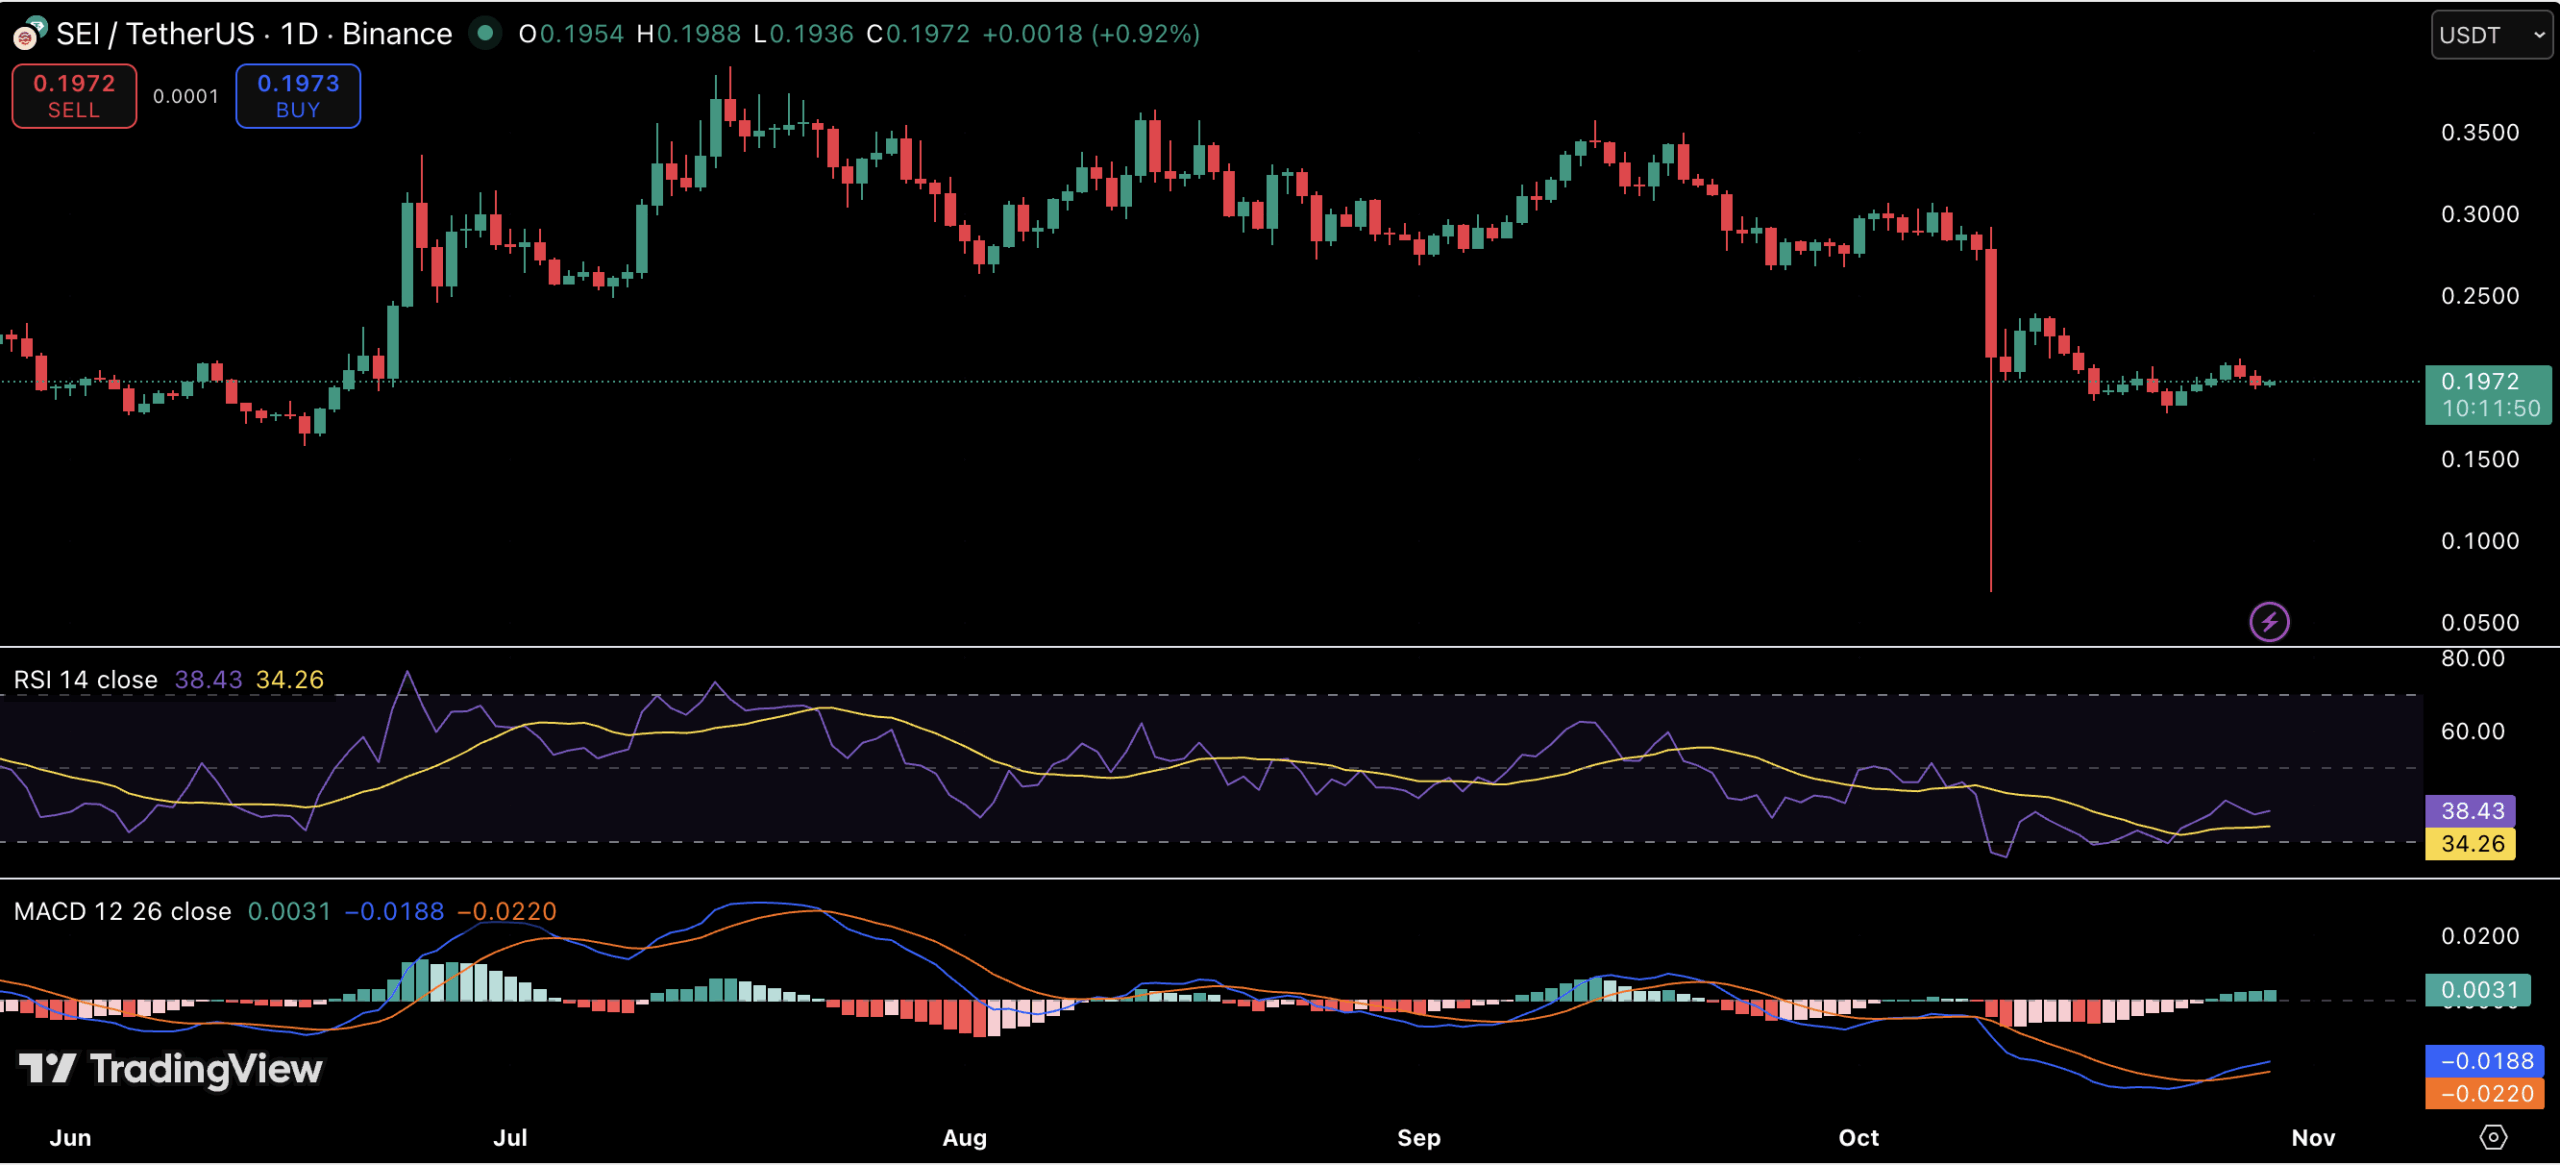Click the yellow RSI average 34.26 tag

pos(2471,843)
